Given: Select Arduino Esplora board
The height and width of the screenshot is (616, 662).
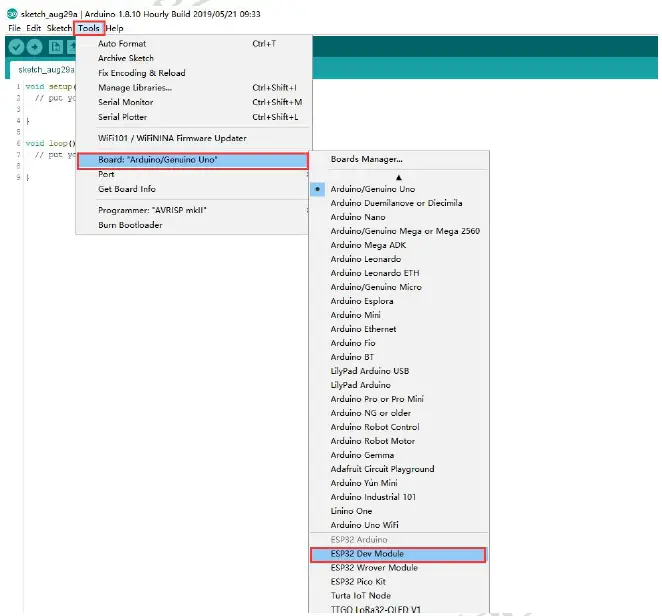Looking at the screenshot, I should coord(399,301).
